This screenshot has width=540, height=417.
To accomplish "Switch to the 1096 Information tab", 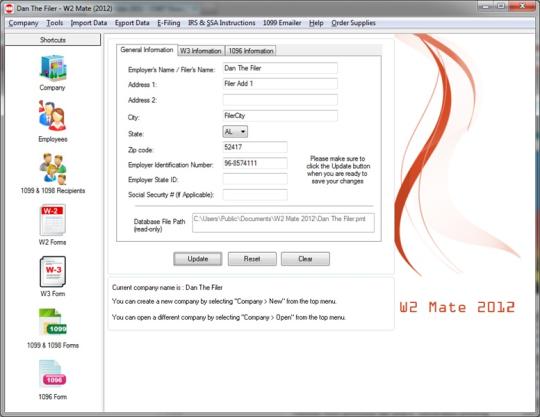I will tap(251, 51).
